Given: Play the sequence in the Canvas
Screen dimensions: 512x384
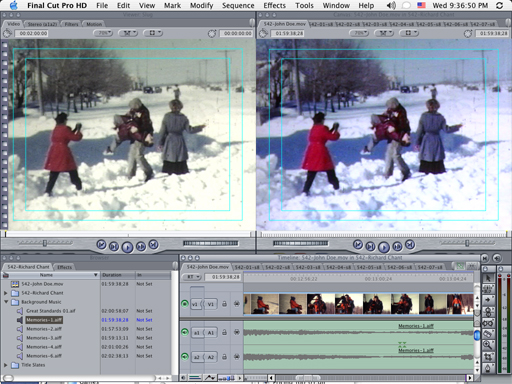Looking at the screenshot, I should [384, 247].
